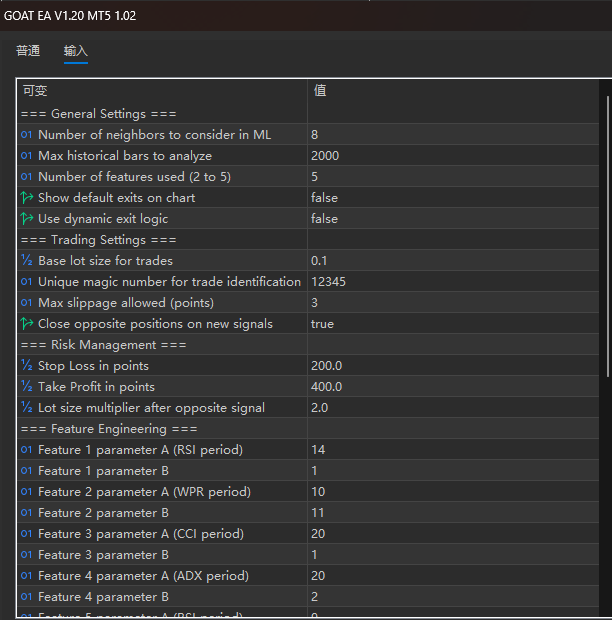Screen dimensions: 612x620
Task: Click the vertical scrollbar thumb
Action: pos(608,236)
